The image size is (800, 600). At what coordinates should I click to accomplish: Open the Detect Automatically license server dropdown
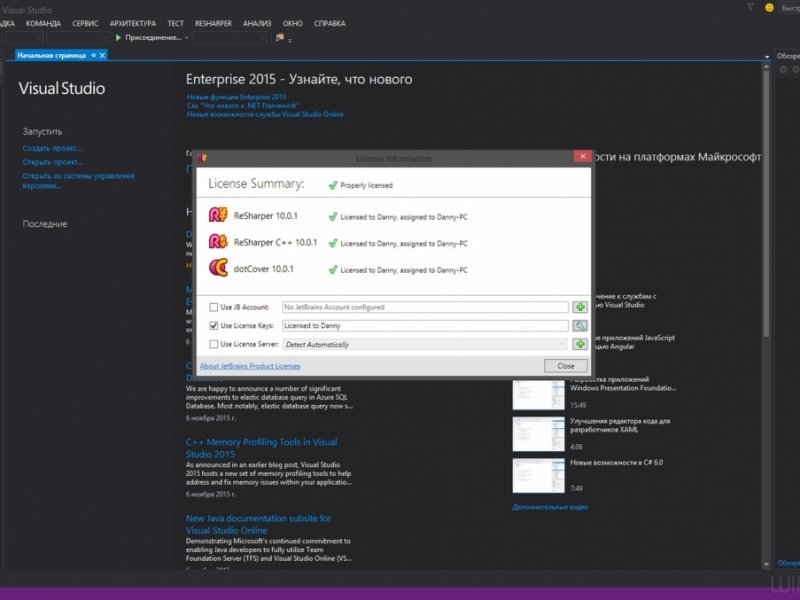pos(562,344)
